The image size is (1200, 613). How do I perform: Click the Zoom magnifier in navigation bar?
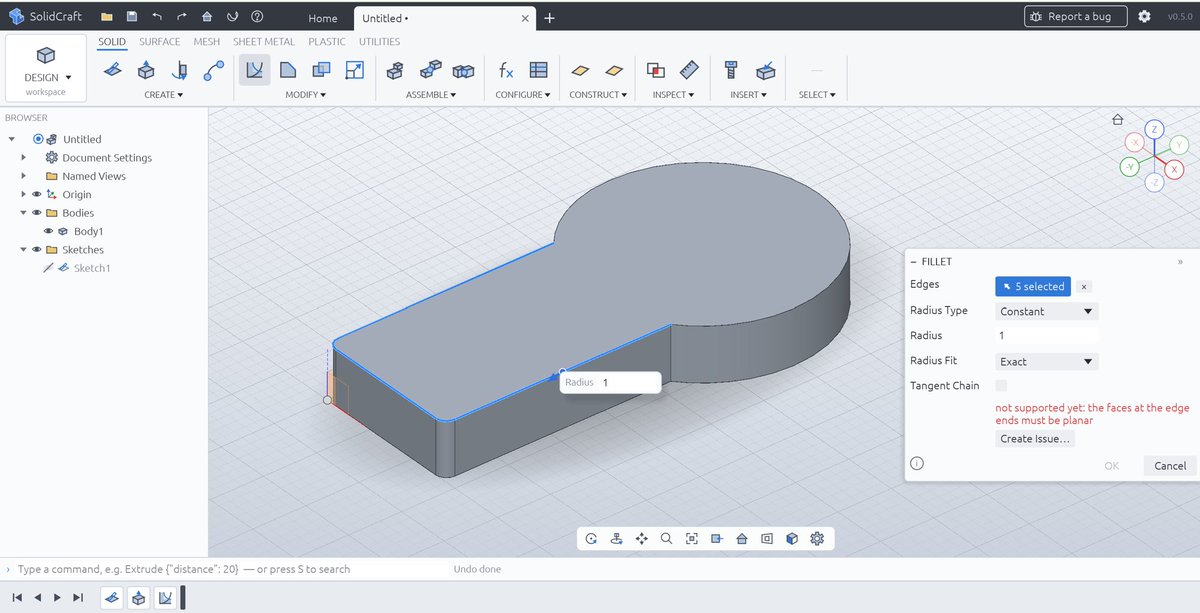[x=666, y=538]
